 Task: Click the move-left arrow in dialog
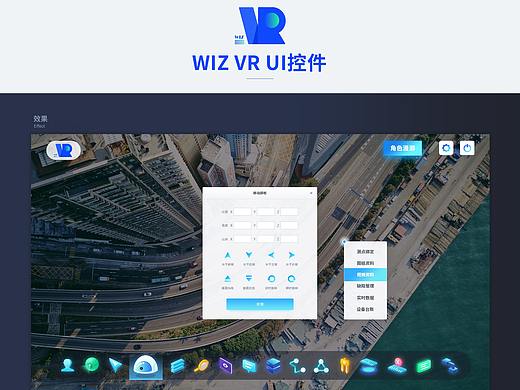click(271, 255)
